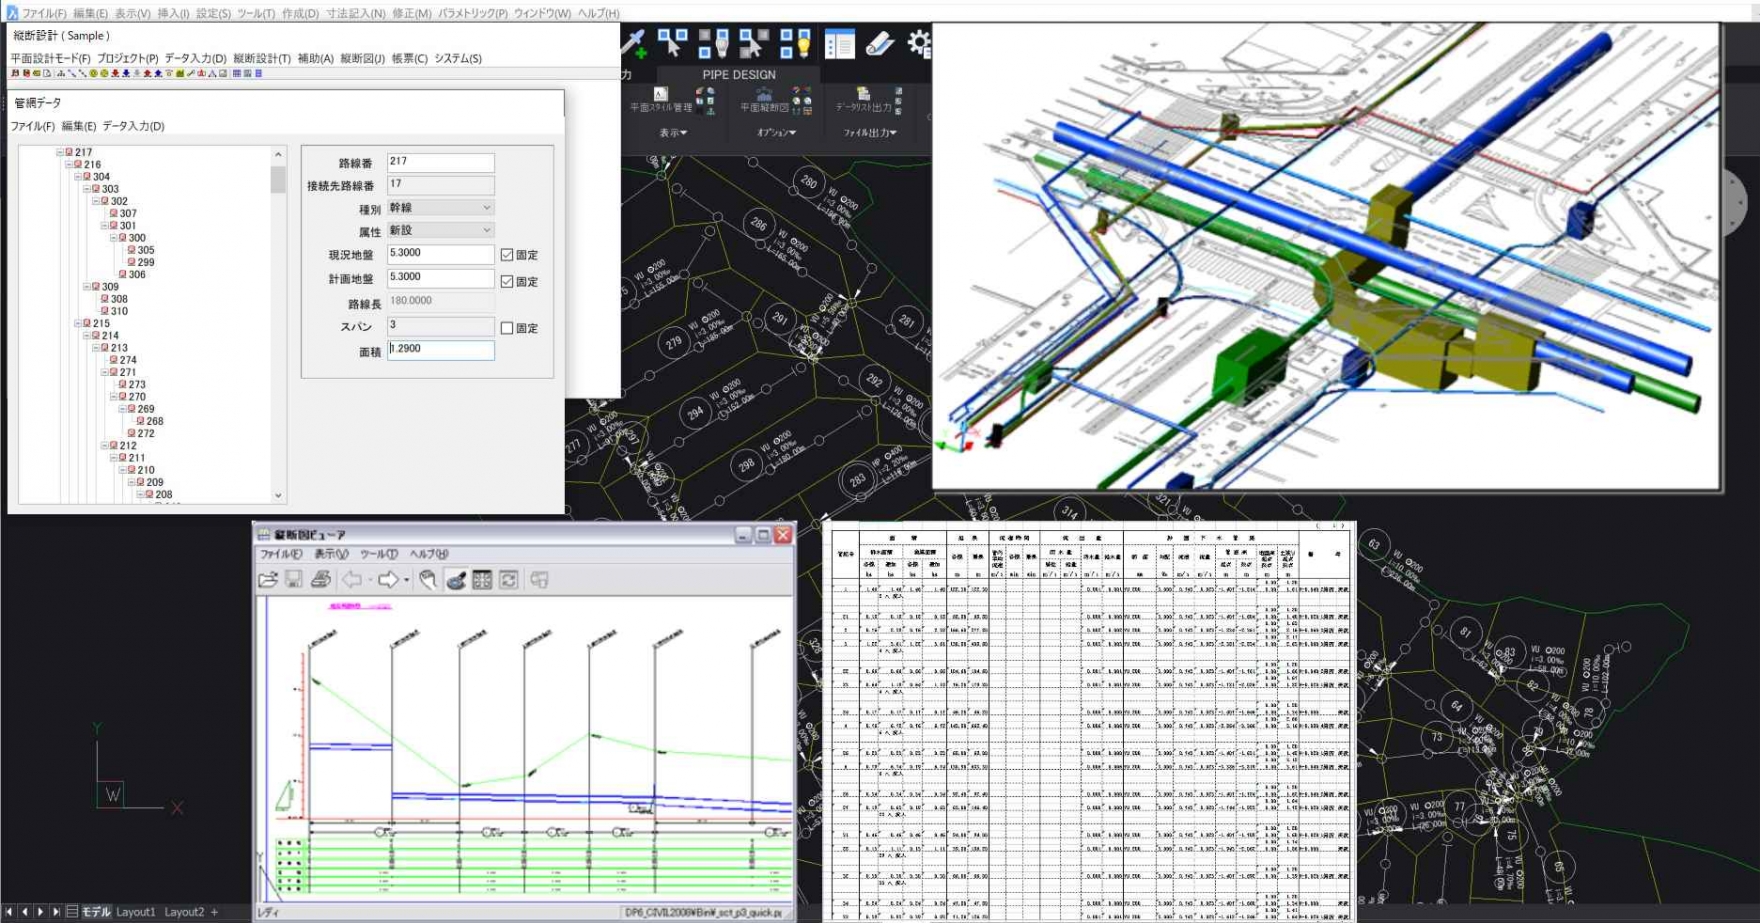The image size is (1760, 923).
Task: Toggle 固定 checkbox for 計画地盤
Action: tap(507, 281)
